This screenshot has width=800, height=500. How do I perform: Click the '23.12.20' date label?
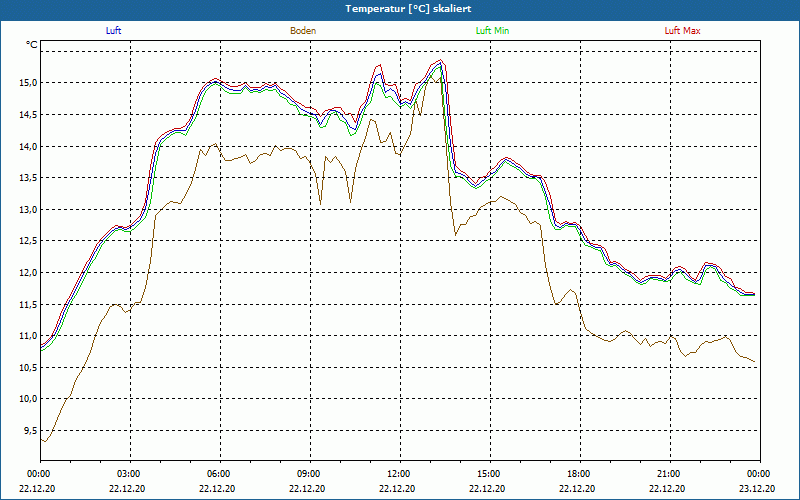pos(757,488)
